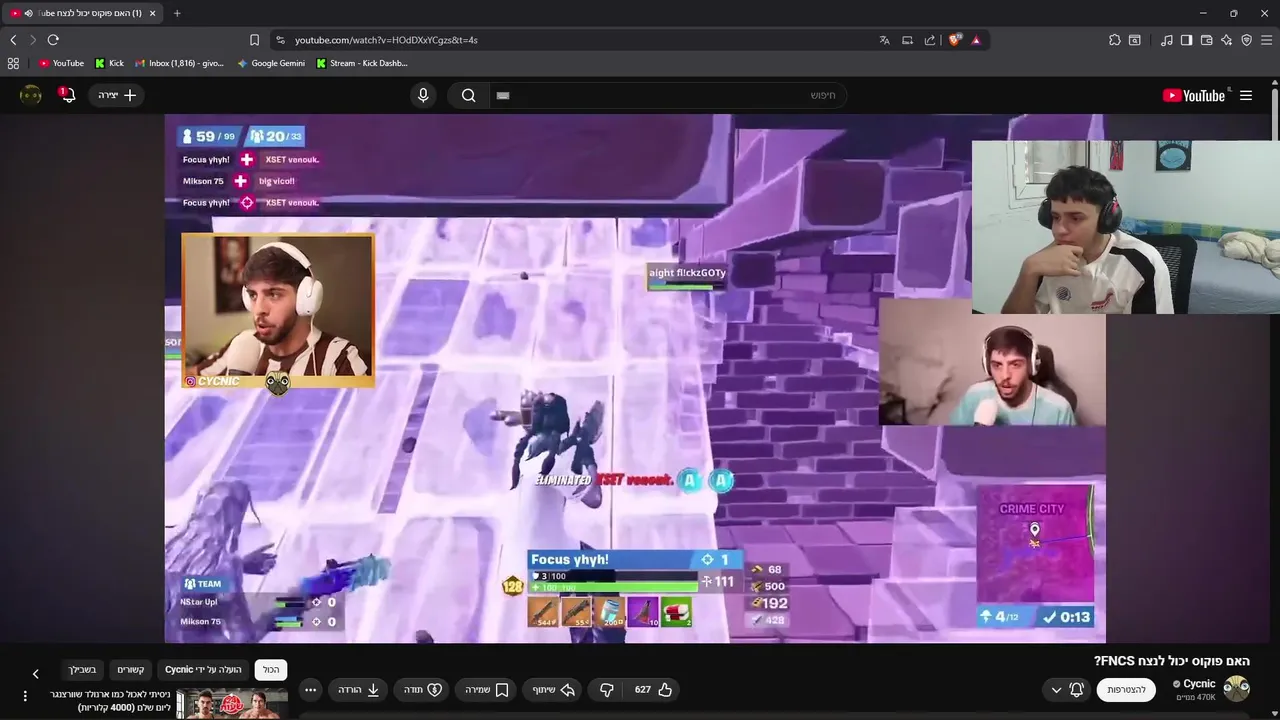This screenshot has width=1280, height=720.
Task: Search by voice microphone icon
Action: click(x=423, y=95)
